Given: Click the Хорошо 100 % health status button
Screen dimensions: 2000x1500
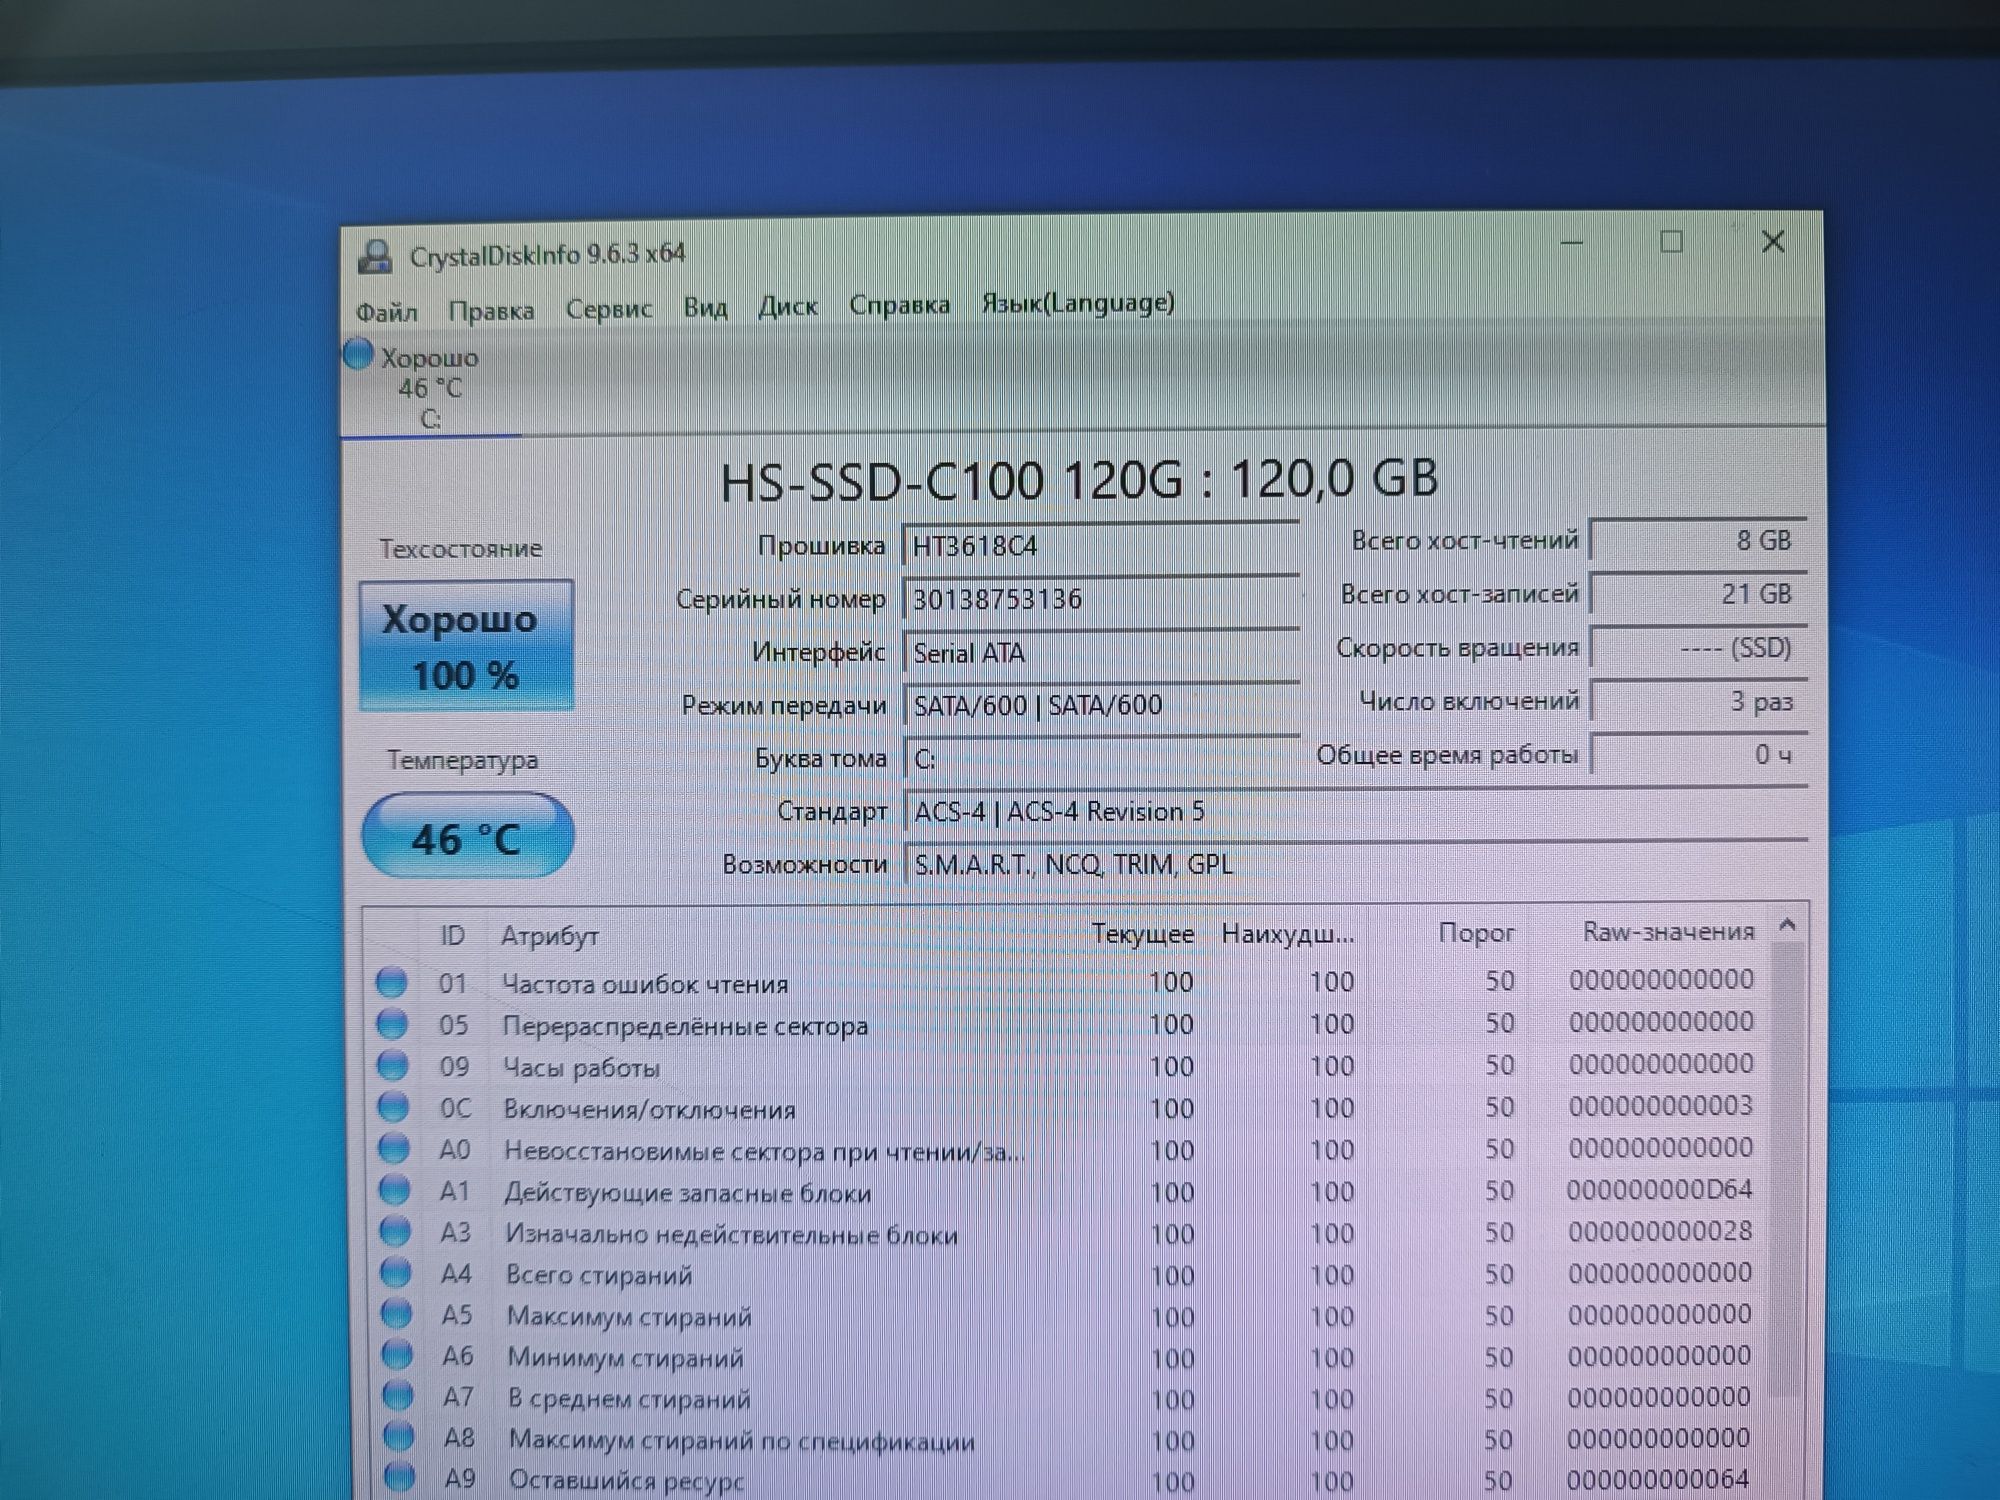Looking at the screenshot, I should pos(466,645).
